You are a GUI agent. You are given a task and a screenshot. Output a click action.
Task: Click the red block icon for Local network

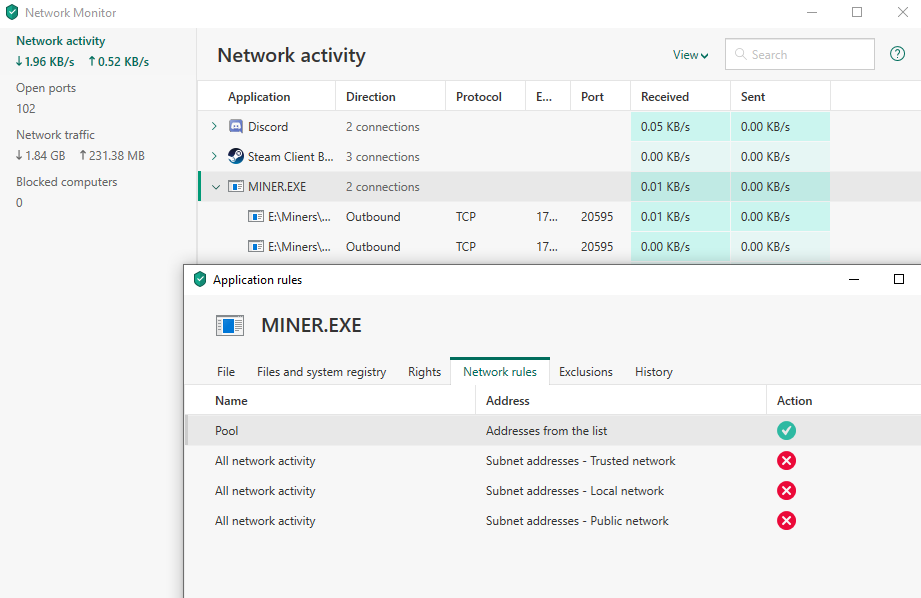click(787, 491)
